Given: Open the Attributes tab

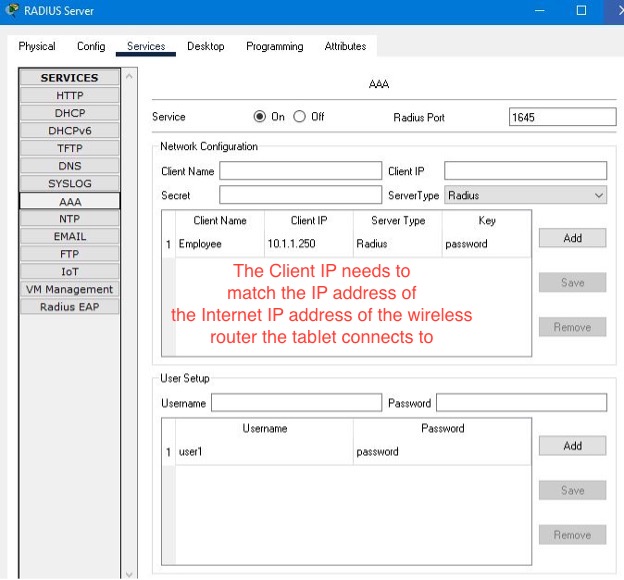Looking at the screenshot, I should [x=345, y=47].
